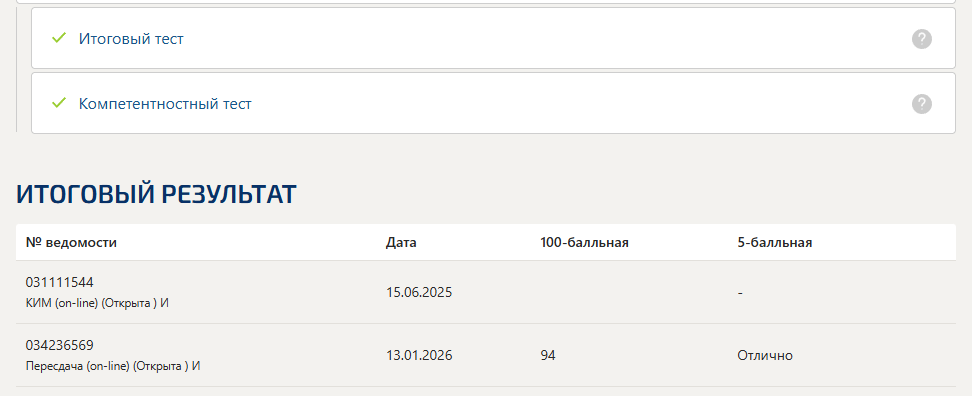Click the 5-балльная column header
Viewport: 972px width, 396px height.
pos(775,242)
